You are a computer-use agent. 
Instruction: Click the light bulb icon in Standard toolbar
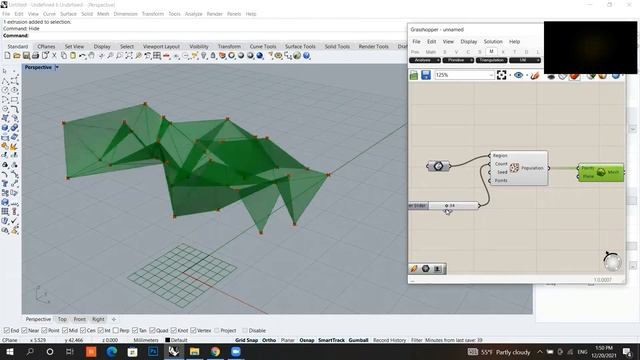pos(204,56)
